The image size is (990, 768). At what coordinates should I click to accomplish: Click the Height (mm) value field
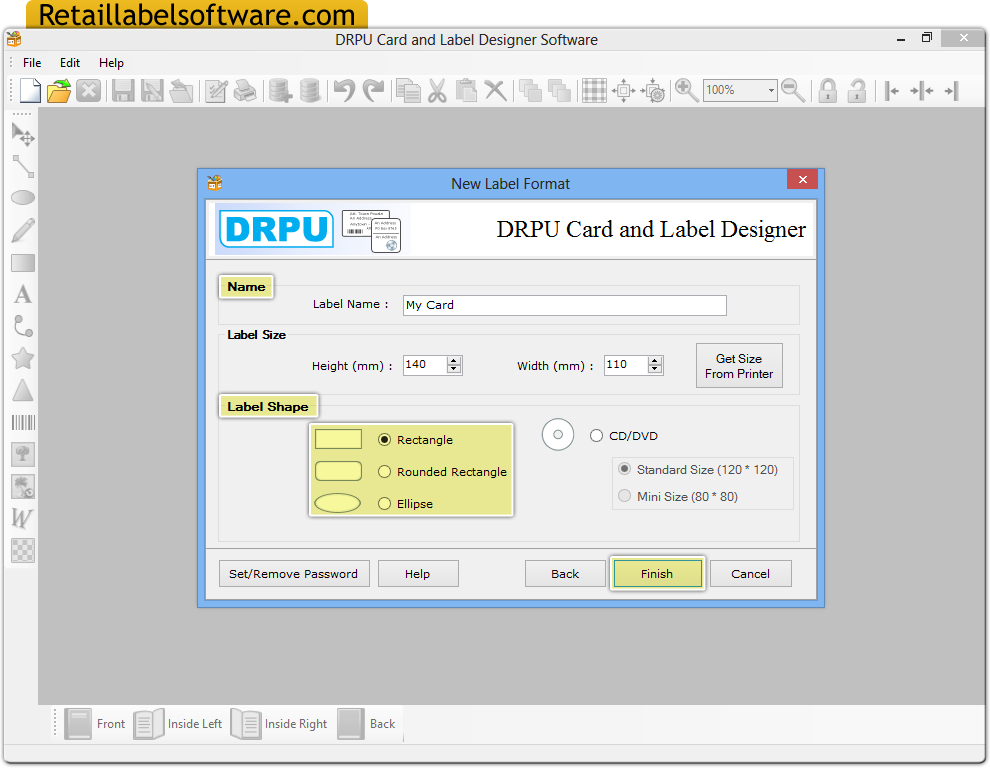click(425, 365)
